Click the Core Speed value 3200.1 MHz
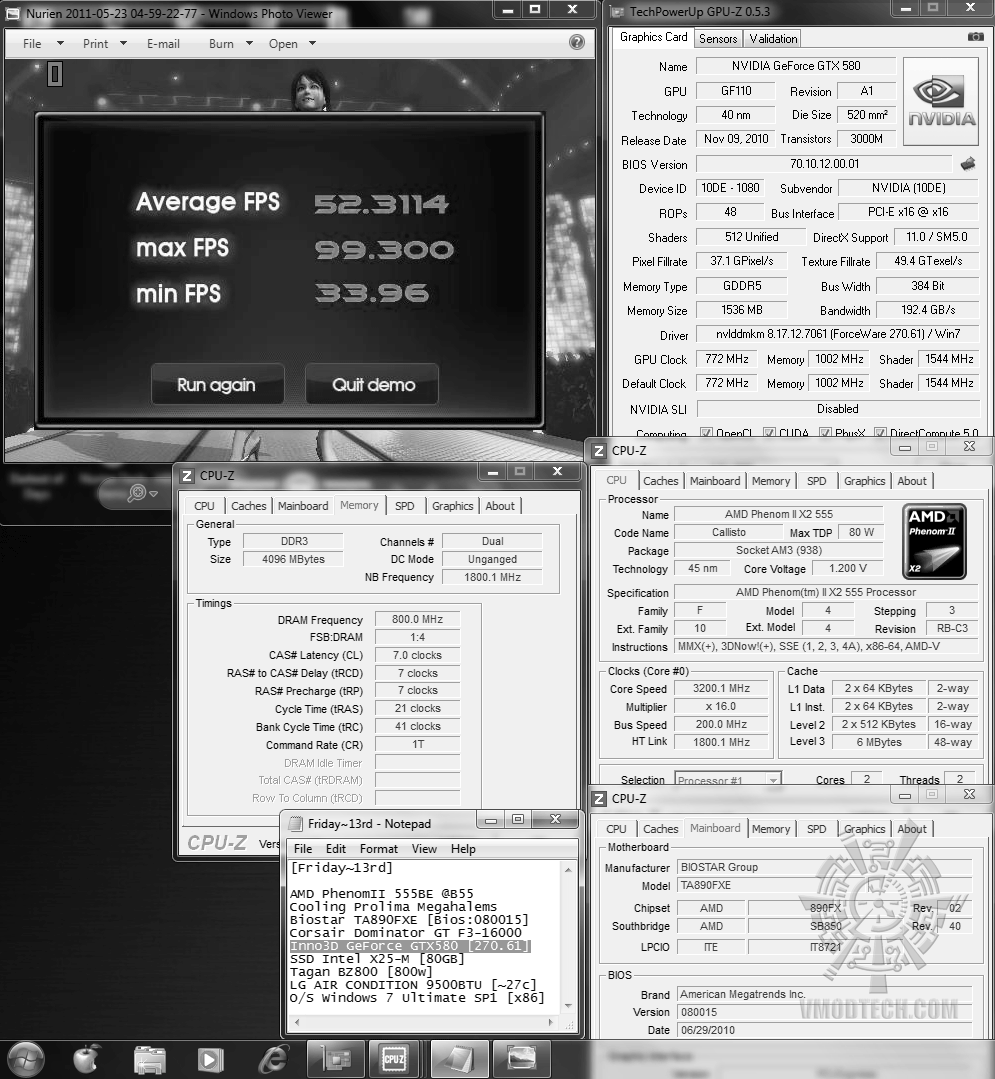This screenshot has width=995, height=1079. point(720,688)
